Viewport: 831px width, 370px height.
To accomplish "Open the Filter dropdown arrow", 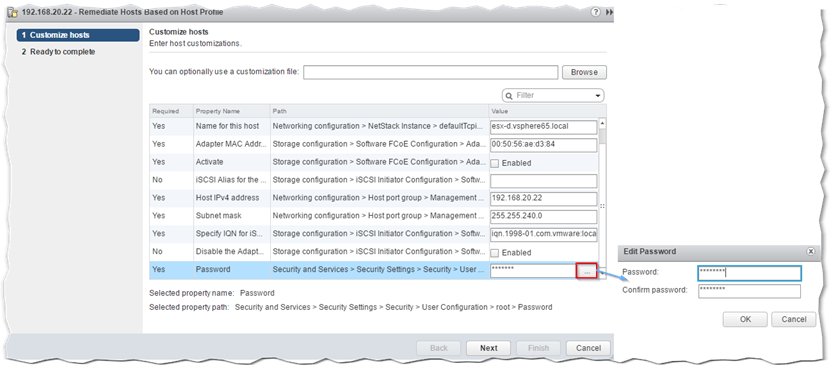I will pyautogui.click(x=598, y=96).
